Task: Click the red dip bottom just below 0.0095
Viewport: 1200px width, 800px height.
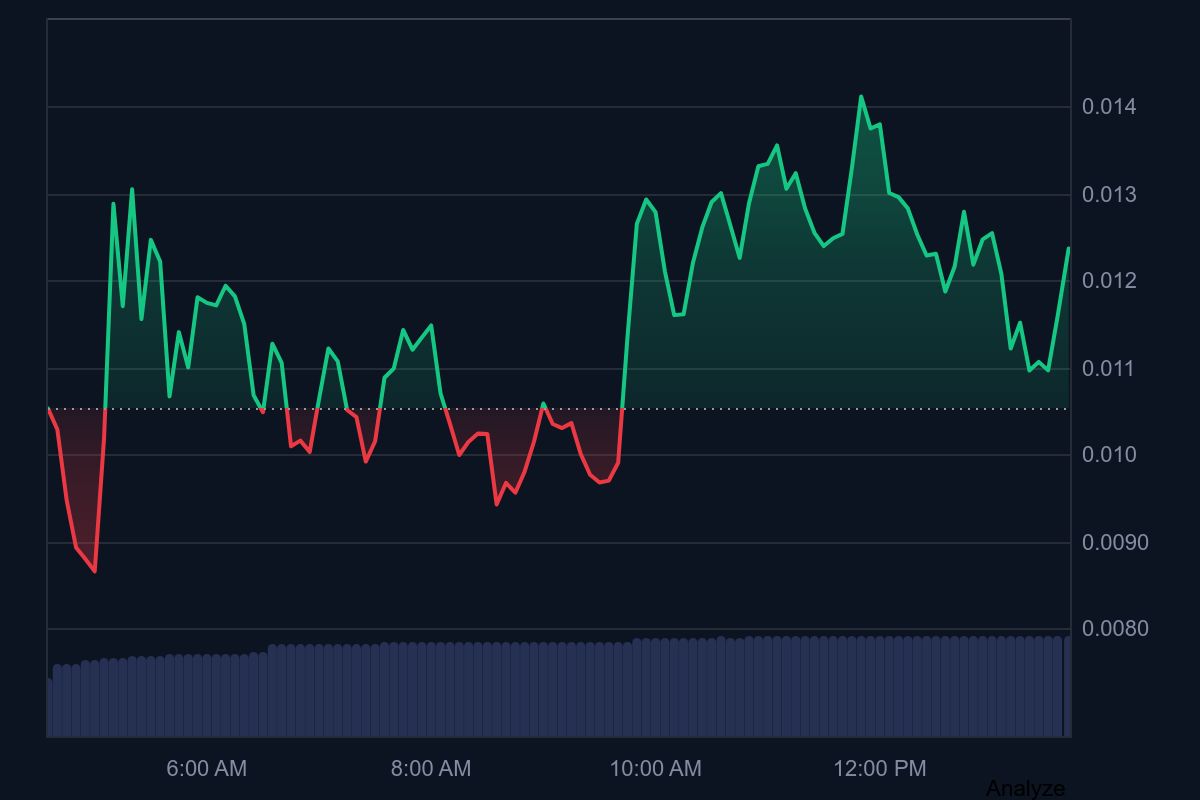Action: (x=497, y=504)
